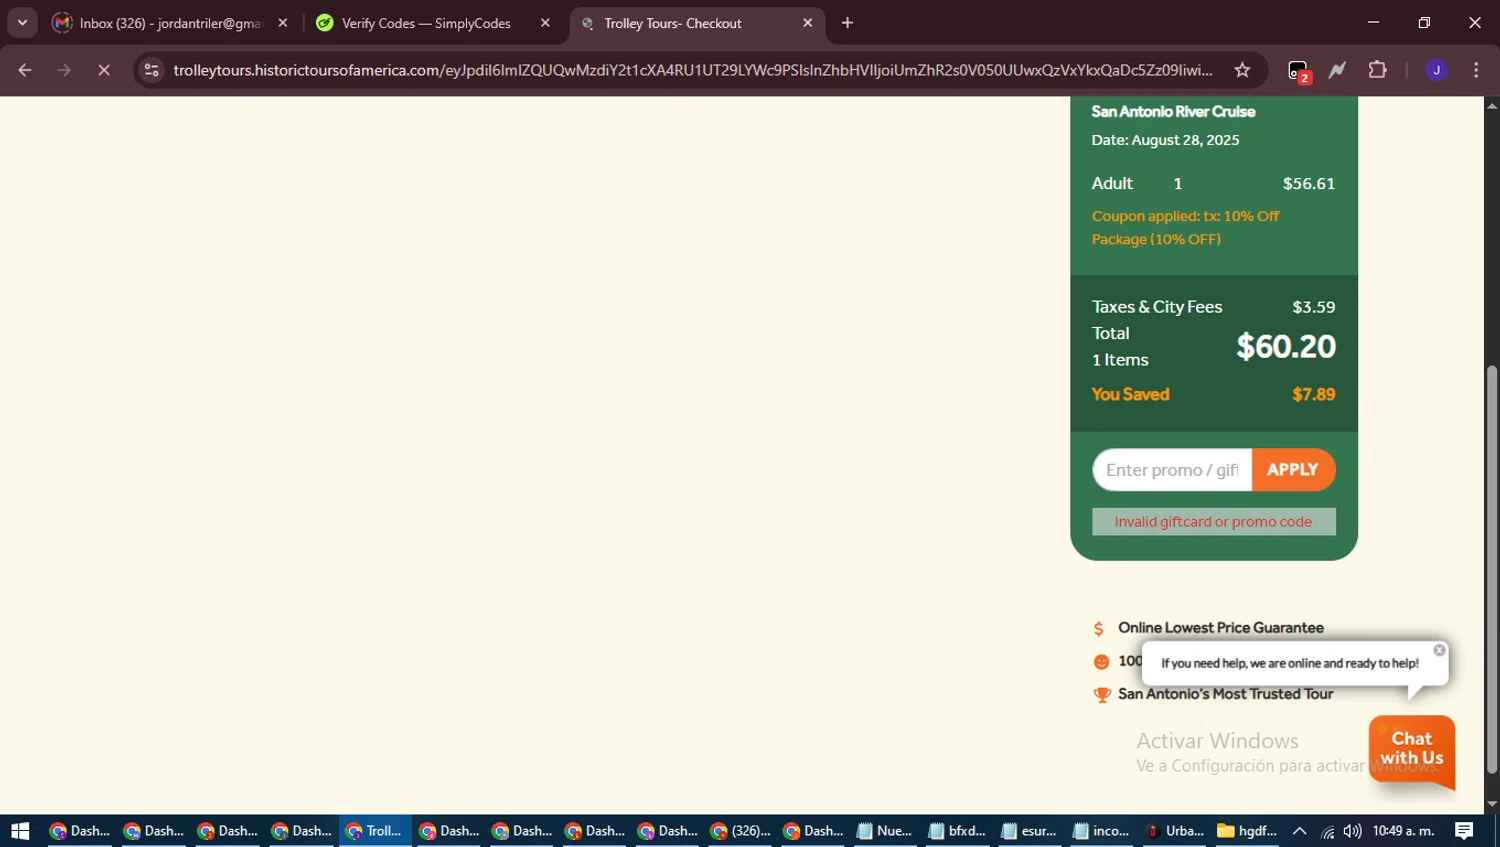Open the Windows Start menu
This screenshot has width=1500, height=847.
pyautogui.click(x=20, y=831)
